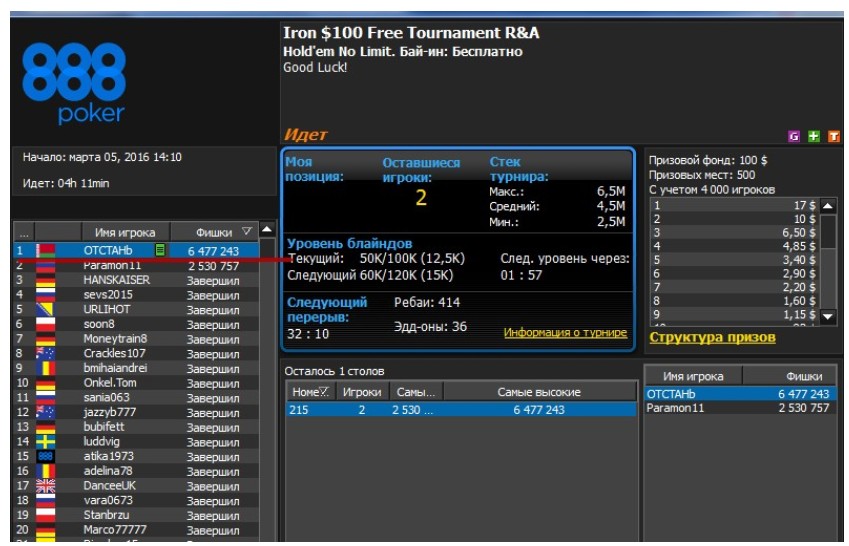This screenshot has height=546, width=849.
Task: Click the first place prize 17 $
Action: [x=805, y=205]
